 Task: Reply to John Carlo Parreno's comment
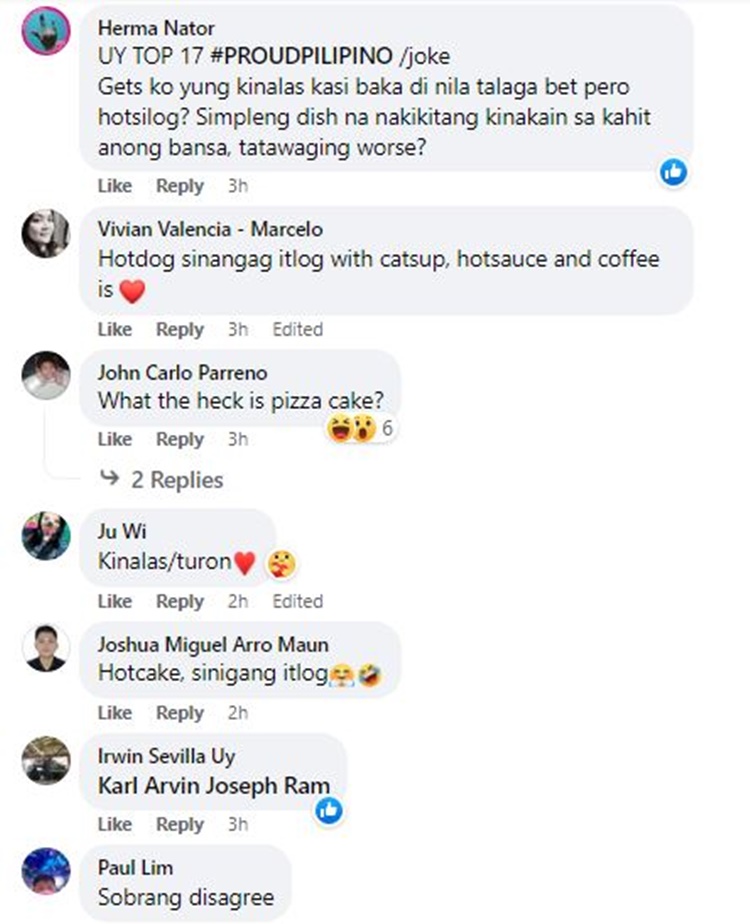180,439
